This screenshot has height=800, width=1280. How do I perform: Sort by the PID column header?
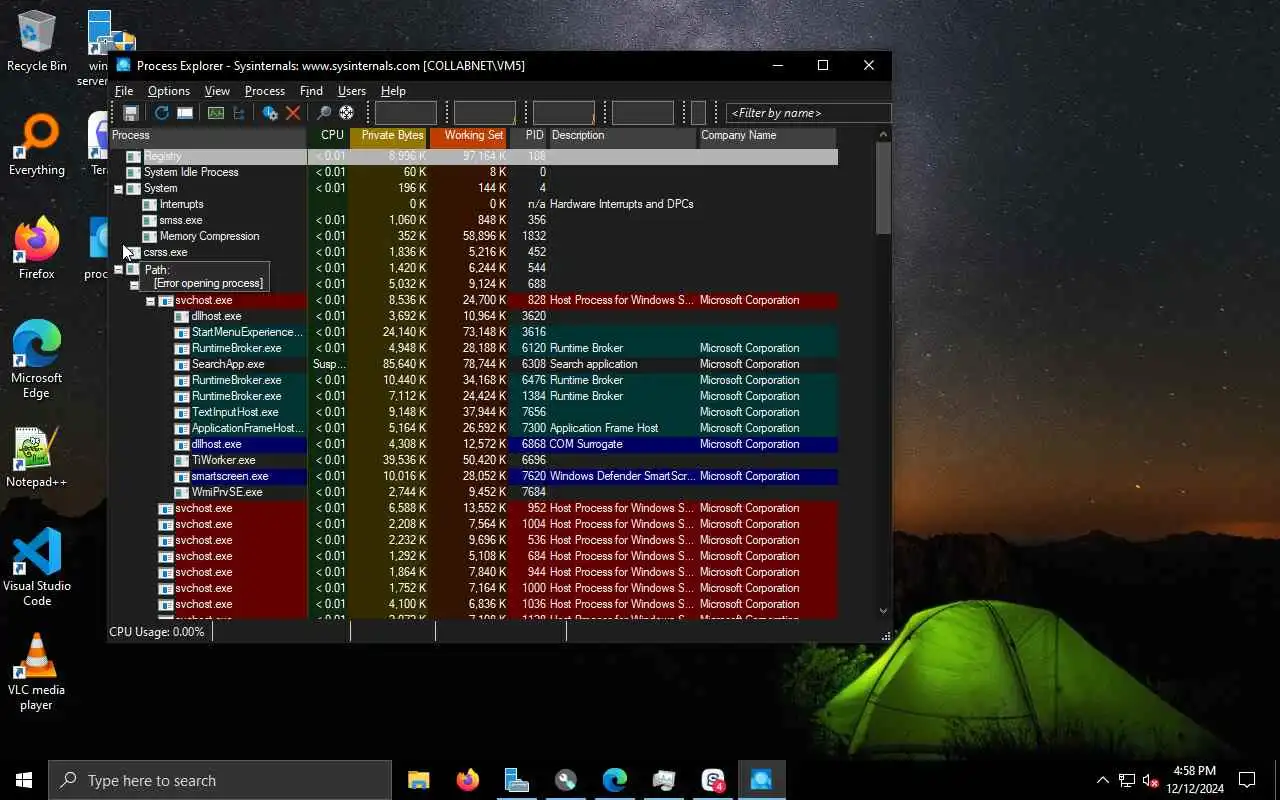pos(529,136)
